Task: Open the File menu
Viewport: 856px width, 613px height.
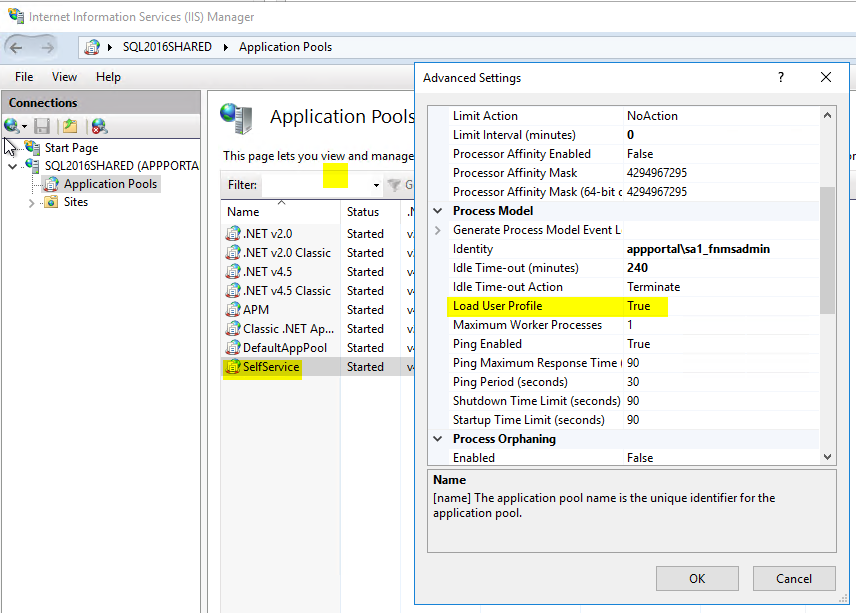Action: [24, 77]
